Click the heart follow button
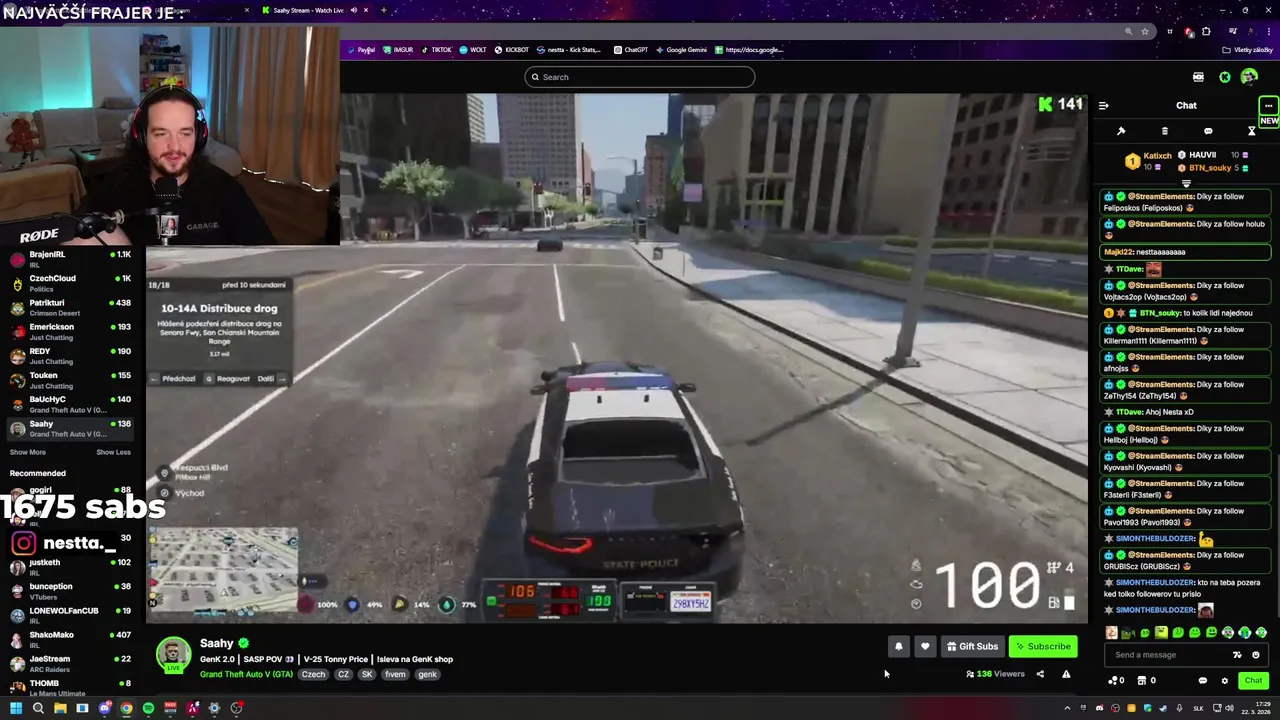This screenshot has width=1280, height=720. pos(925,646)
